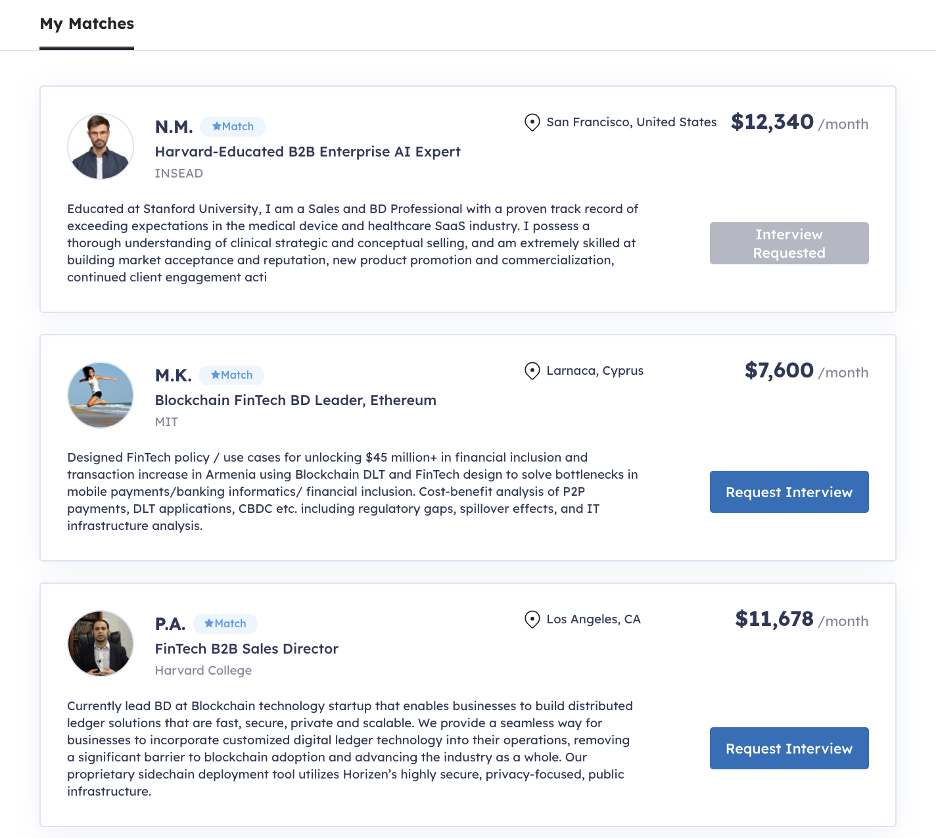Click the N.M. candidate name
Screen dimensions: 936x838
[x=174, y=127]
